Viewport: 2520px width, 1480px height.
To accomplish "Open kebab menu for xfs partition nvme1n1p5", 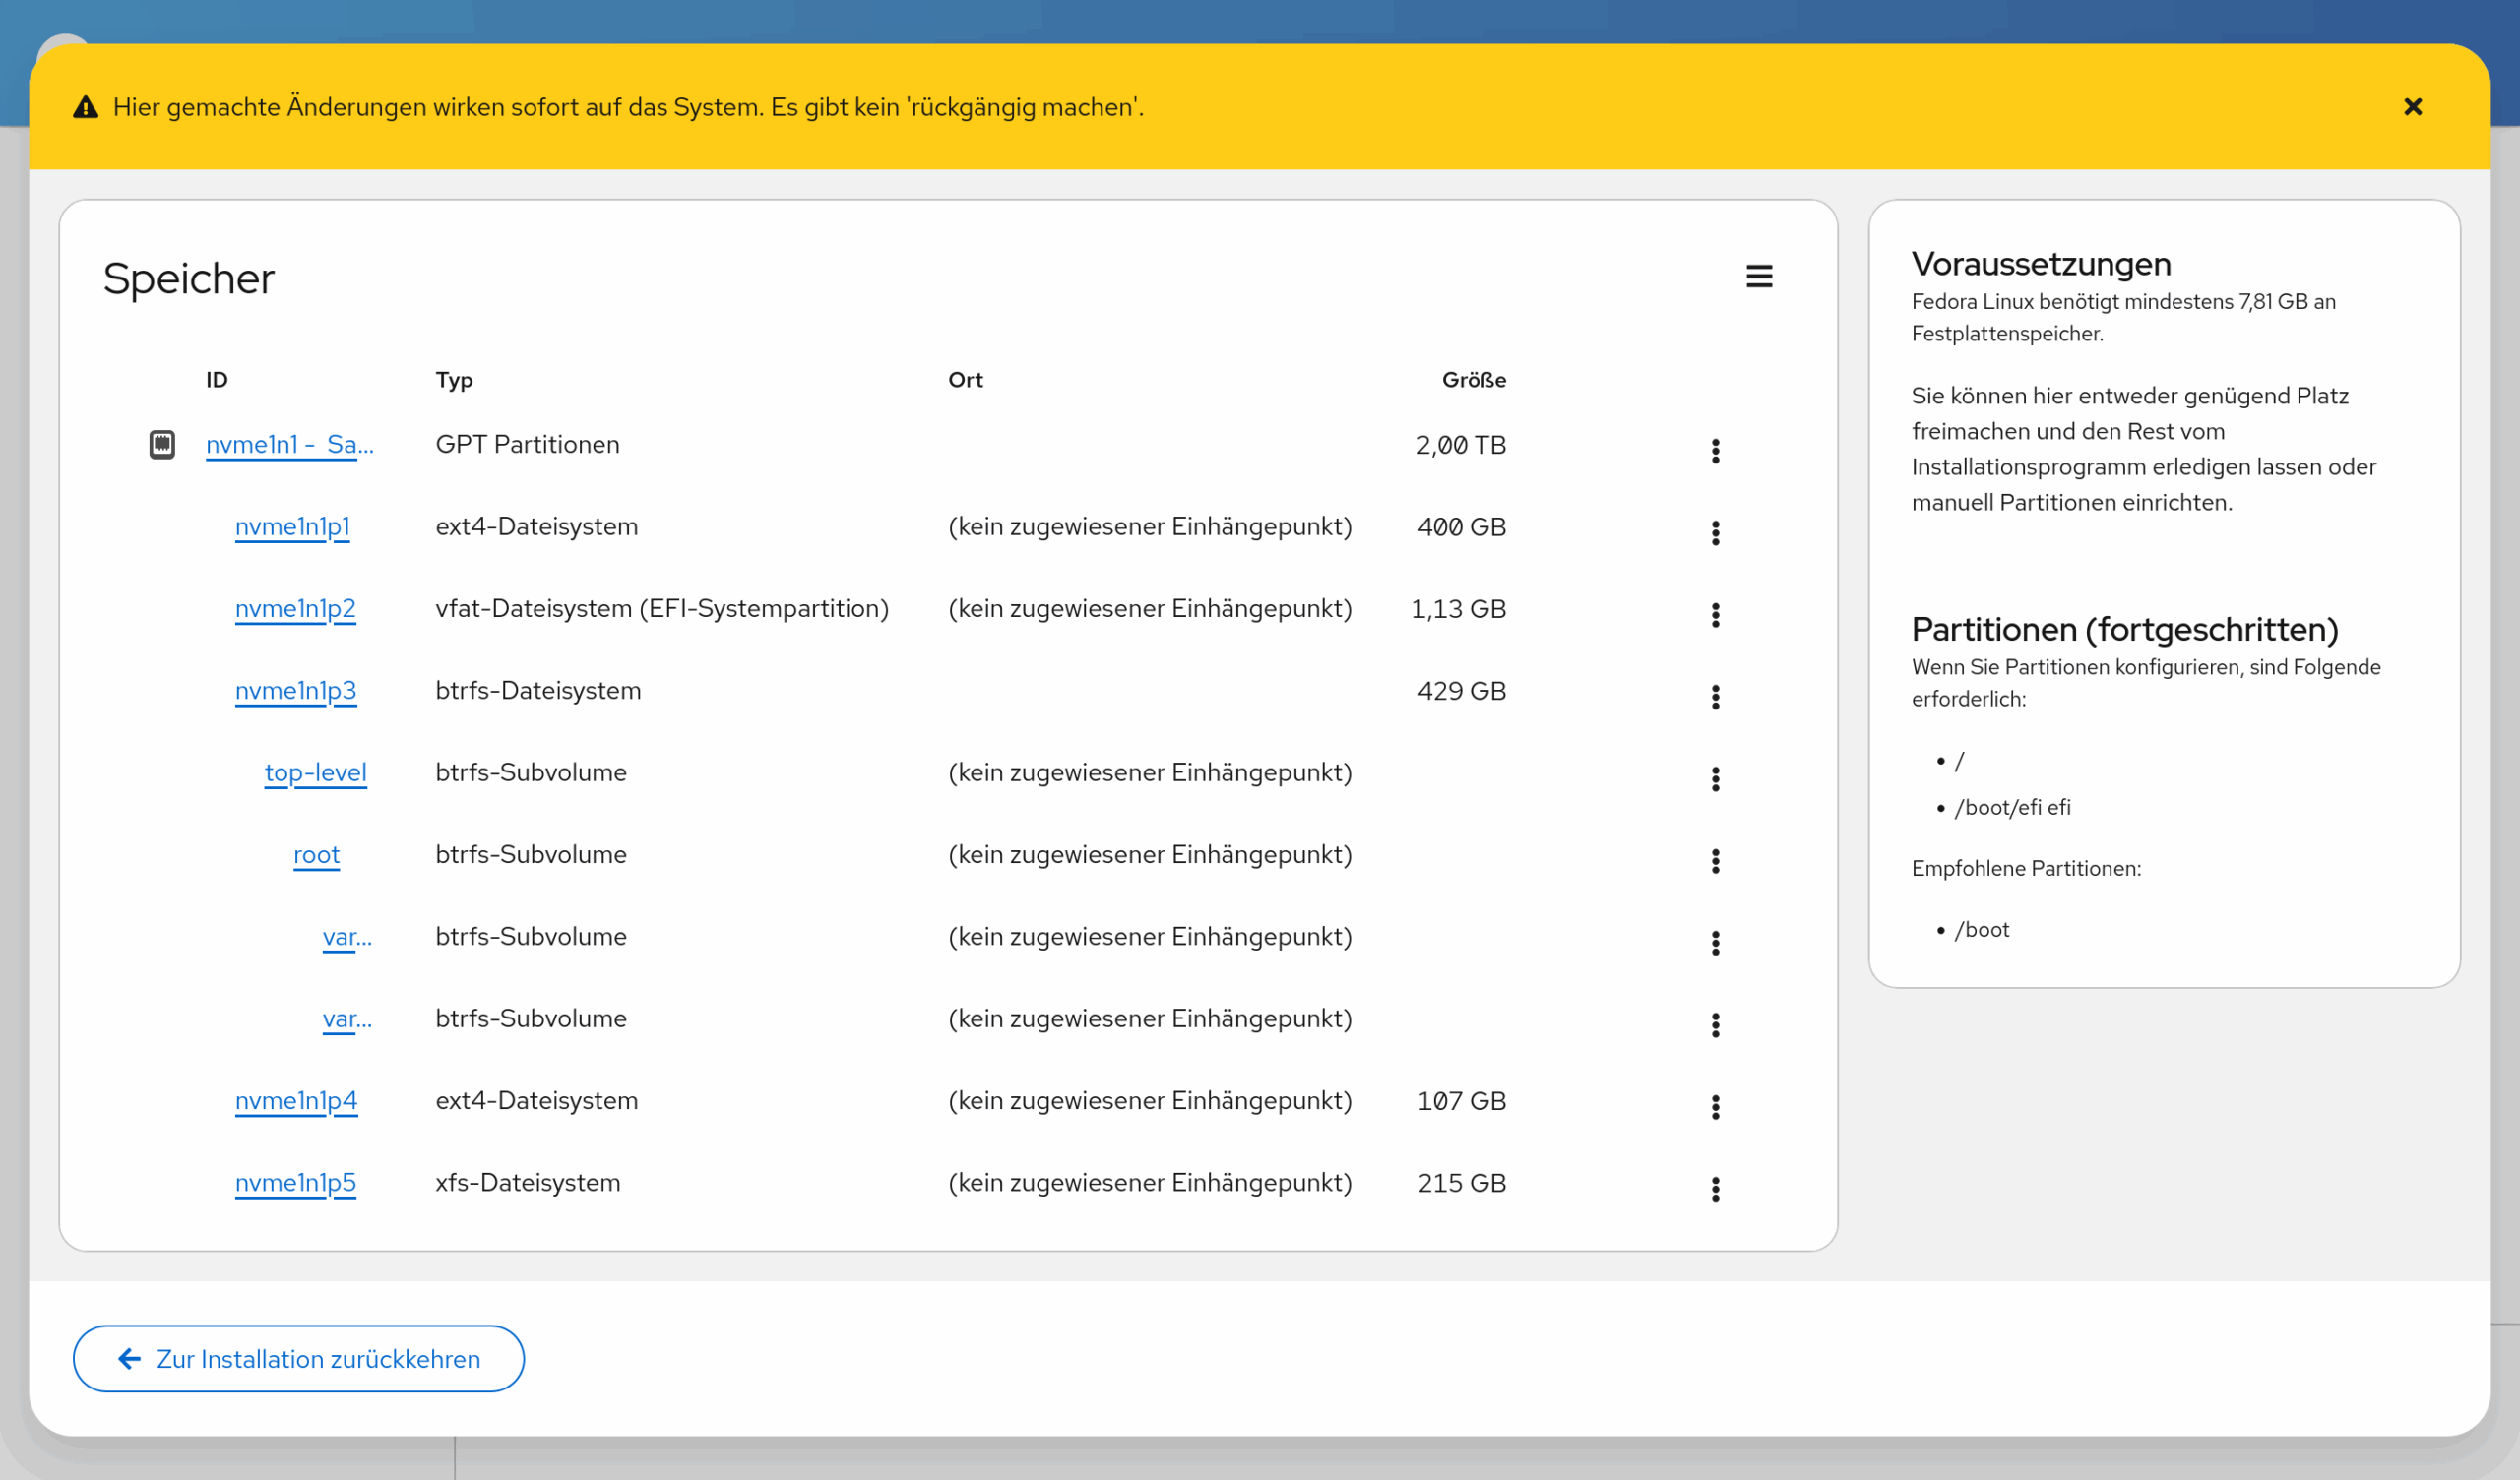I will tap(1715, 1189).
